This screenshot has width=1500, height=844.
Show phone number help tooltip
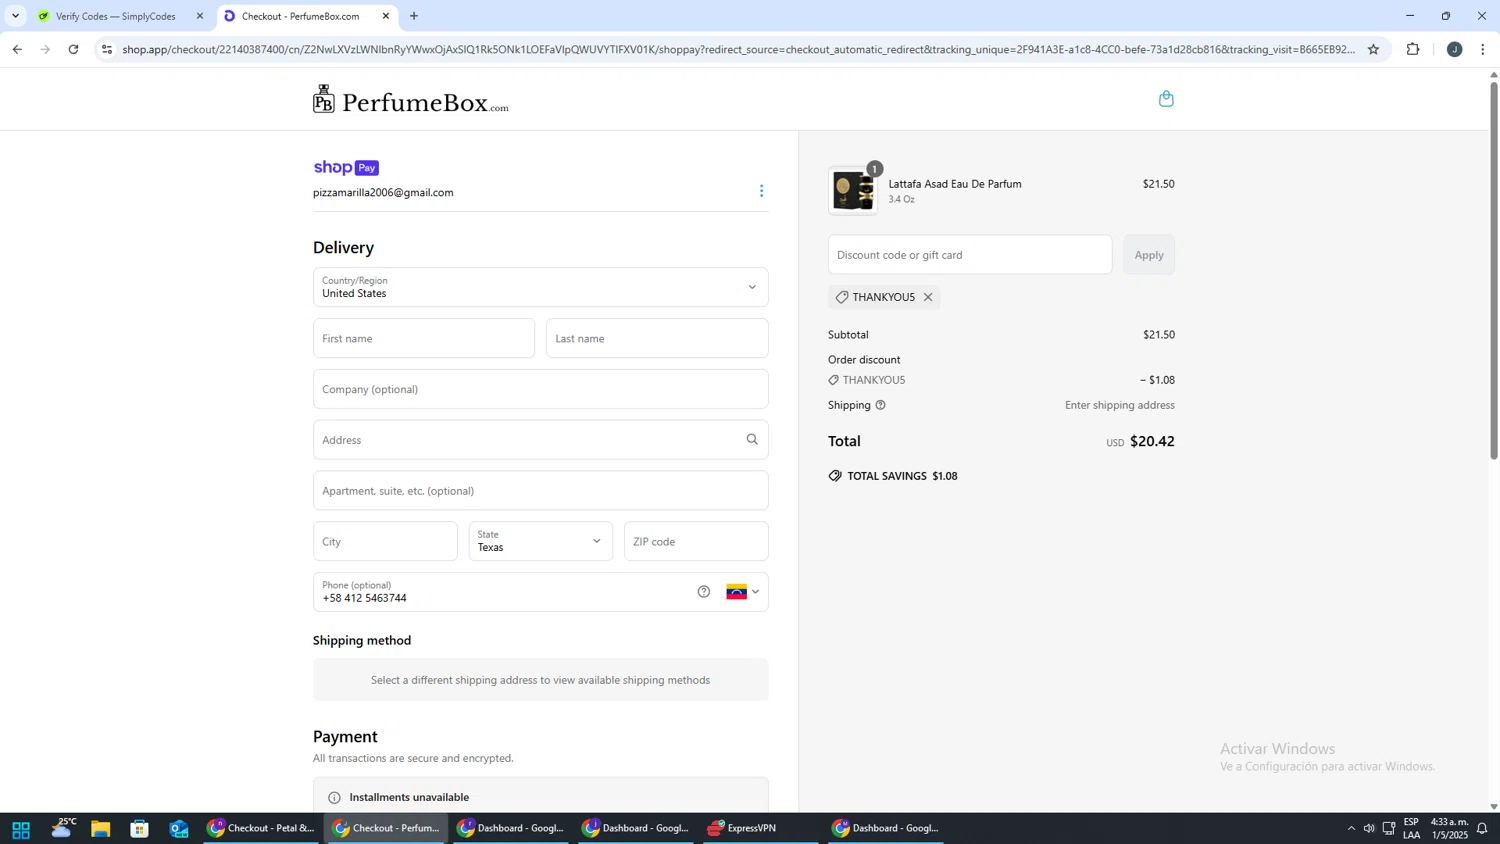[x=704, y=592]
